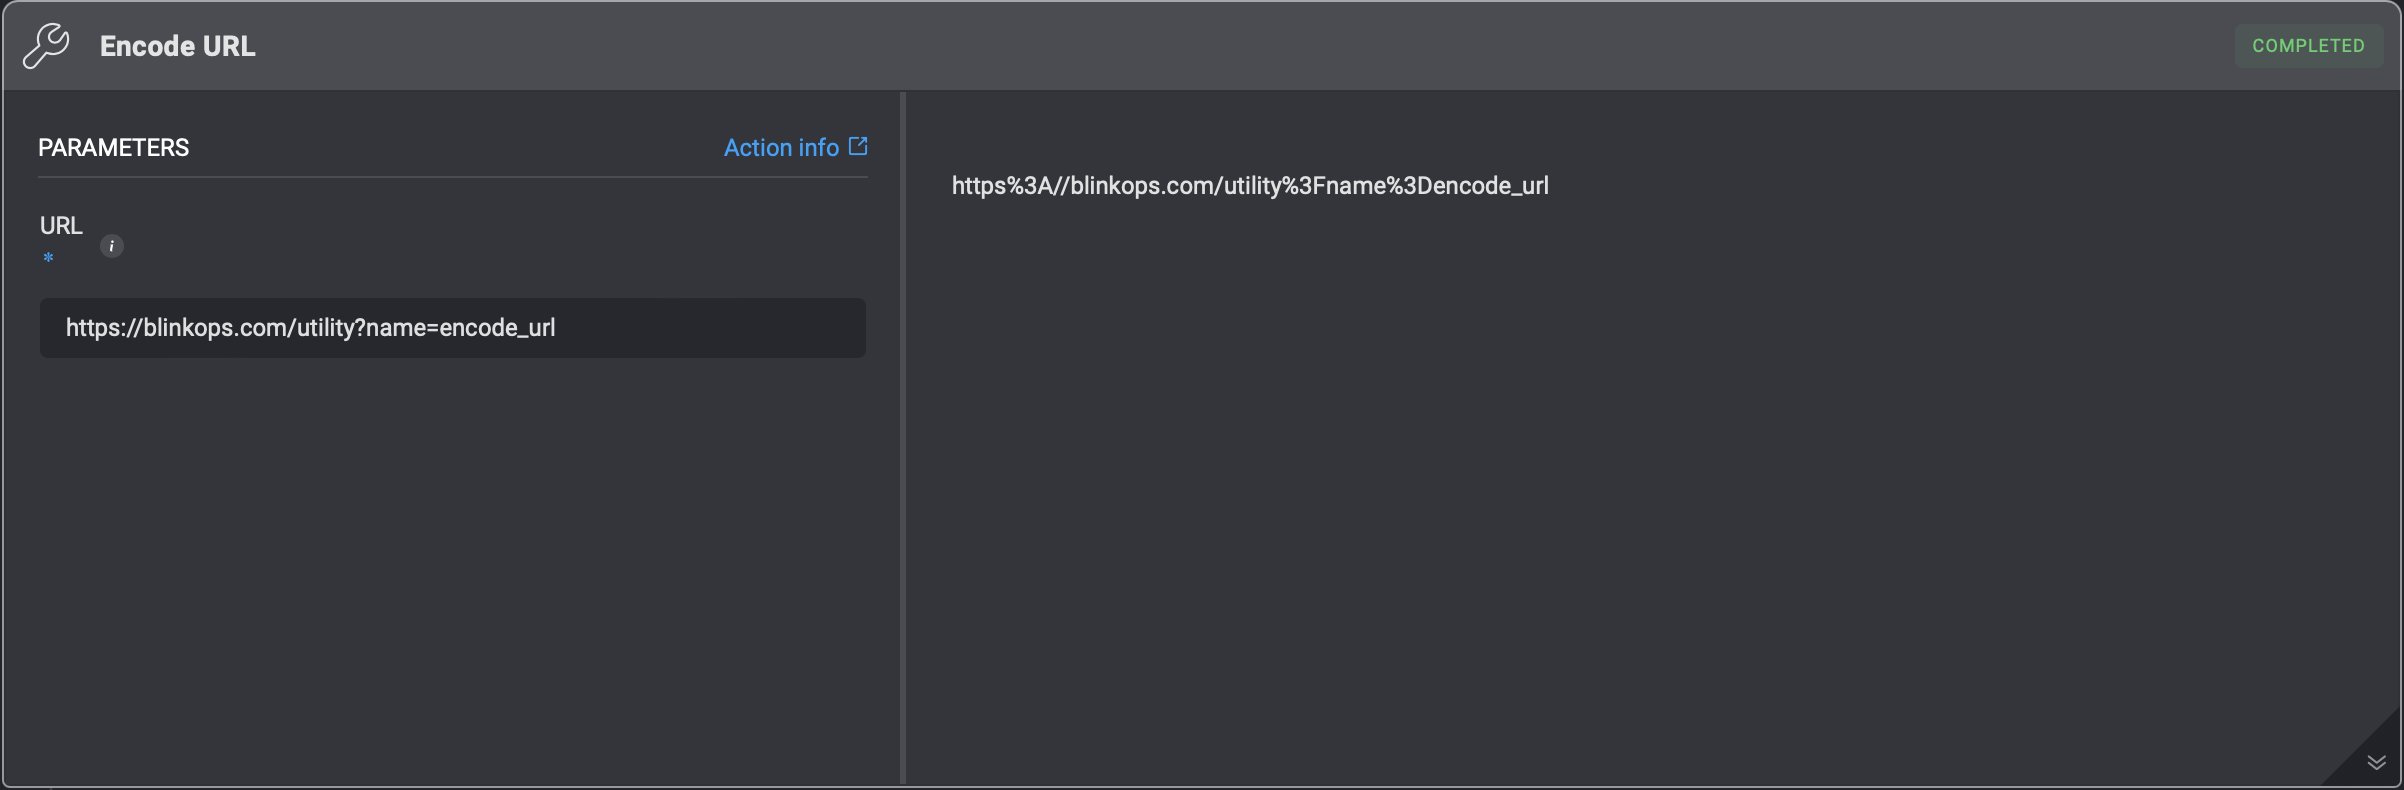Image resolution: width=2404 pixels, height=790 pixels.
Task: Click the Encode URL title
Action: [178, 46]
